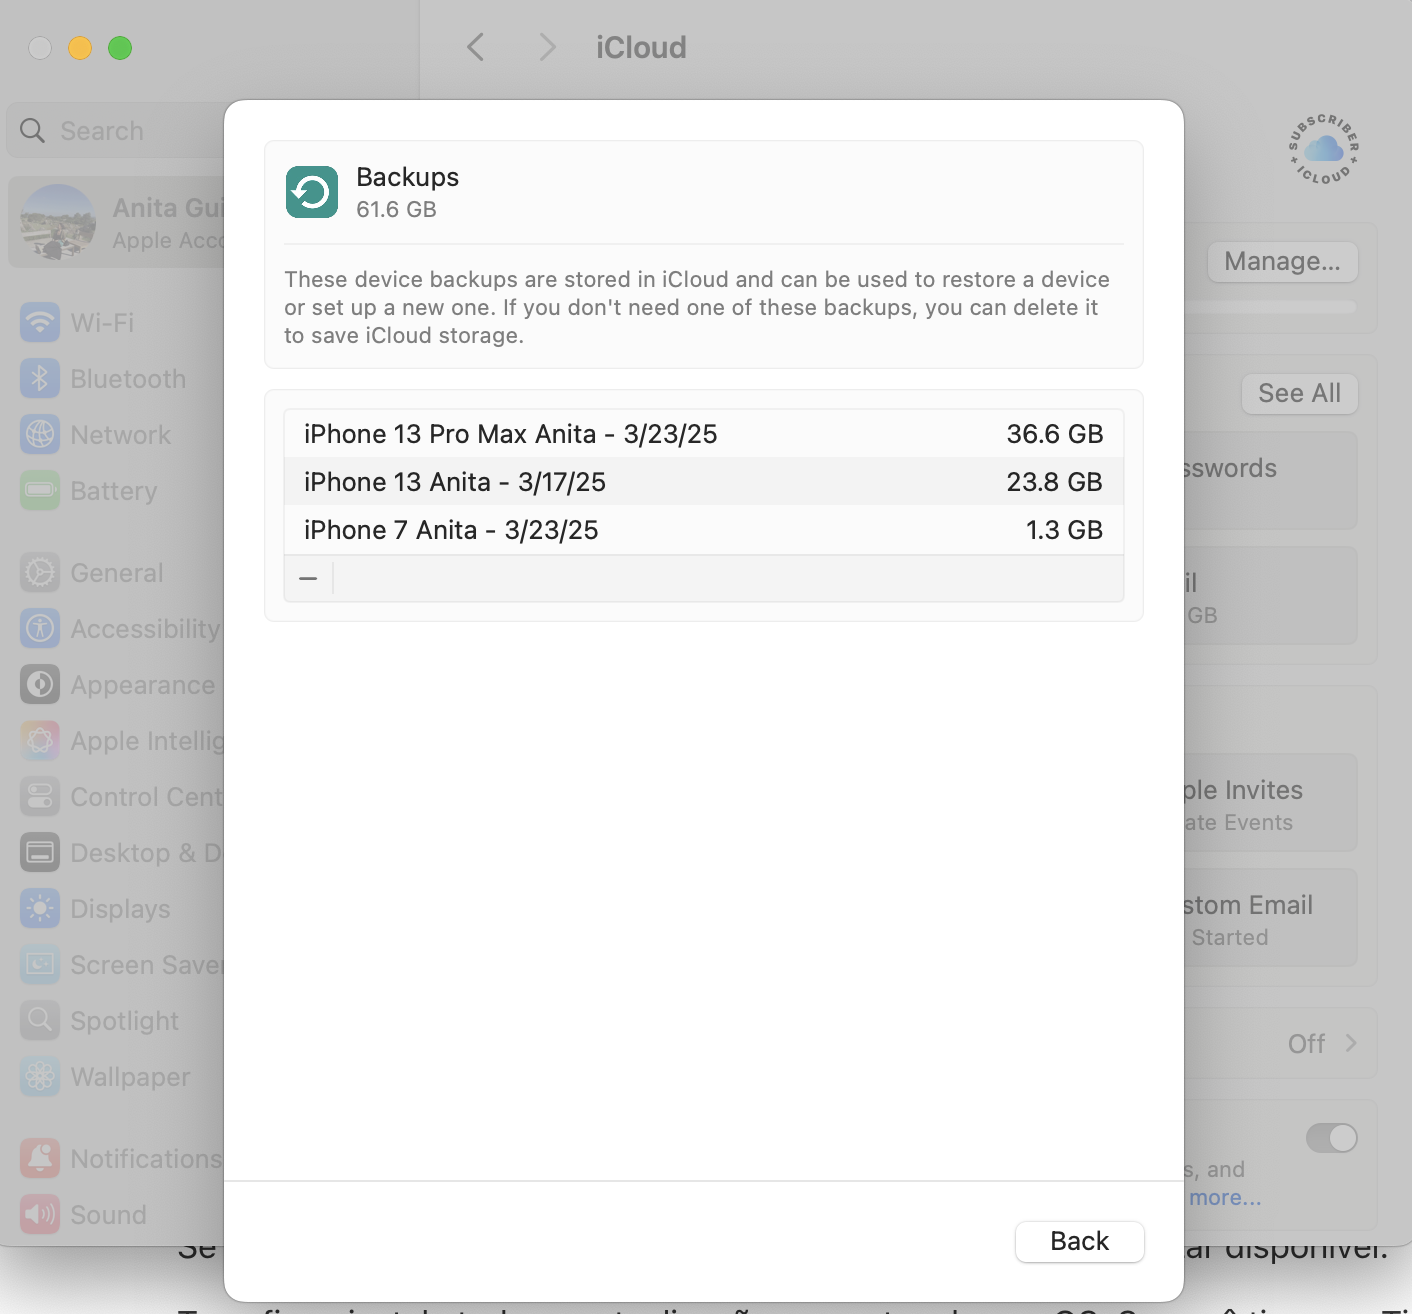Click the Backups 61.6 GB total label

[x=396, y=209]
